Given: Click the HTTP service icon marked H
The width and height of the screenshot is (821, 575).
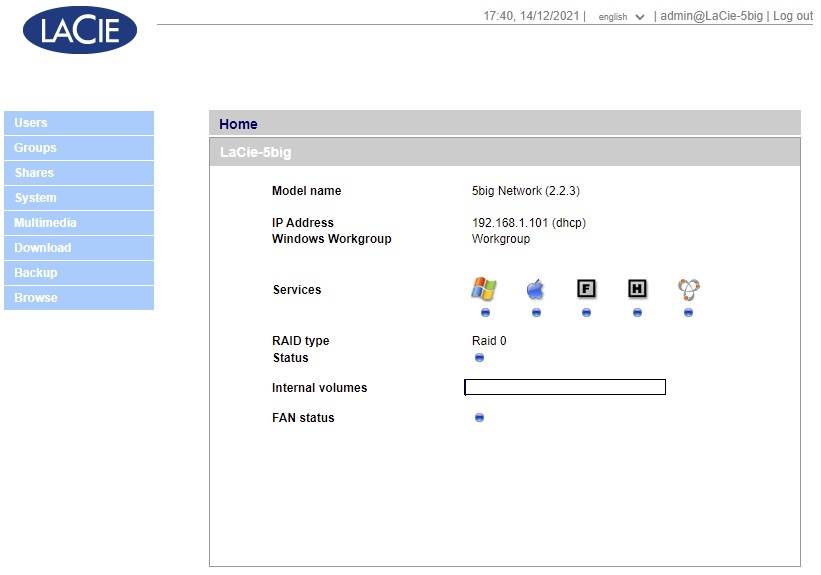Looking at the screenshot, I should pyautogui.click(x=637, y=289).
